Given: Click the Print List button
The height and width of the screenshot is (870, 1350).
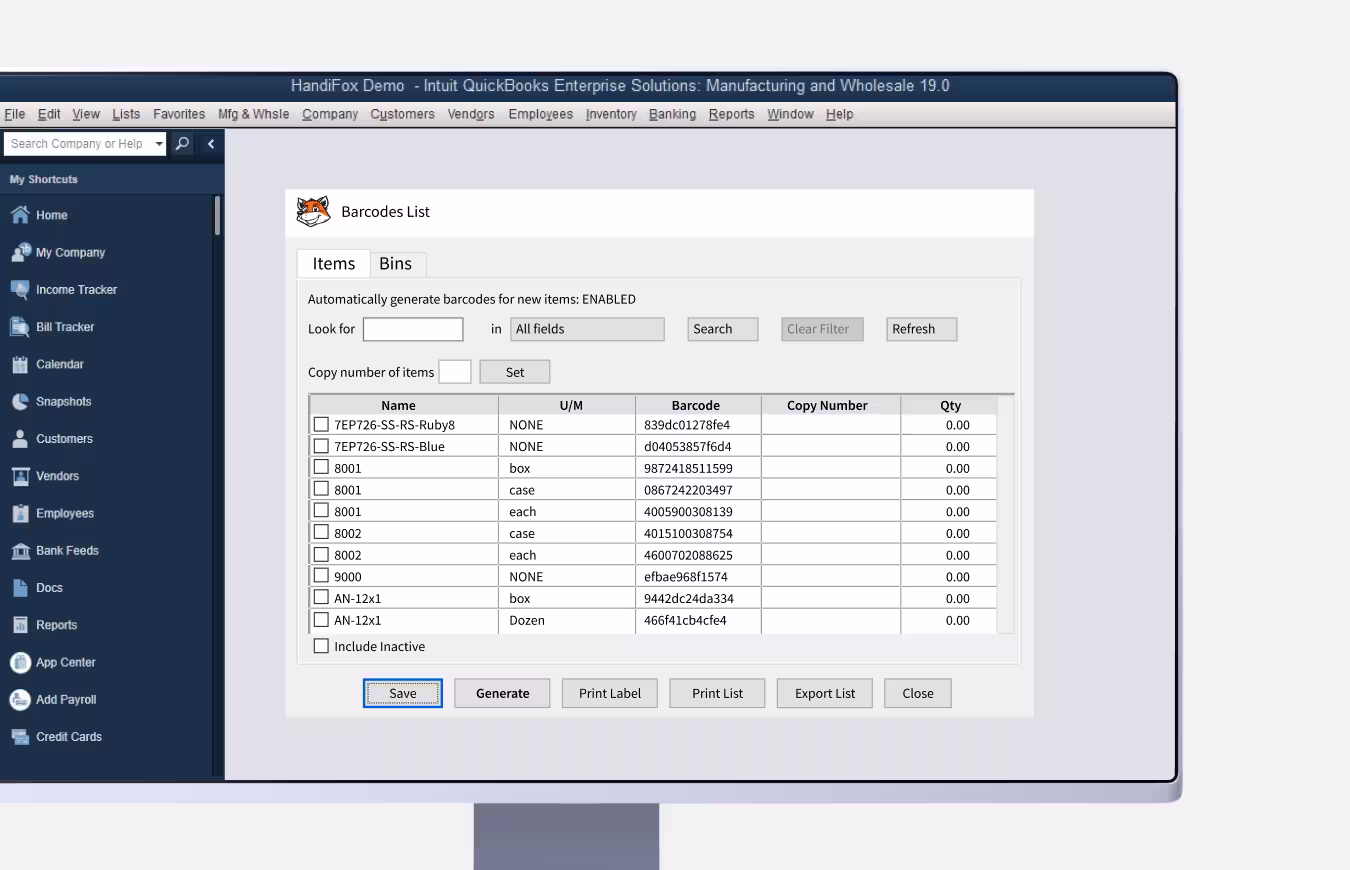Looking at the screenshot, I should point(718,693).
